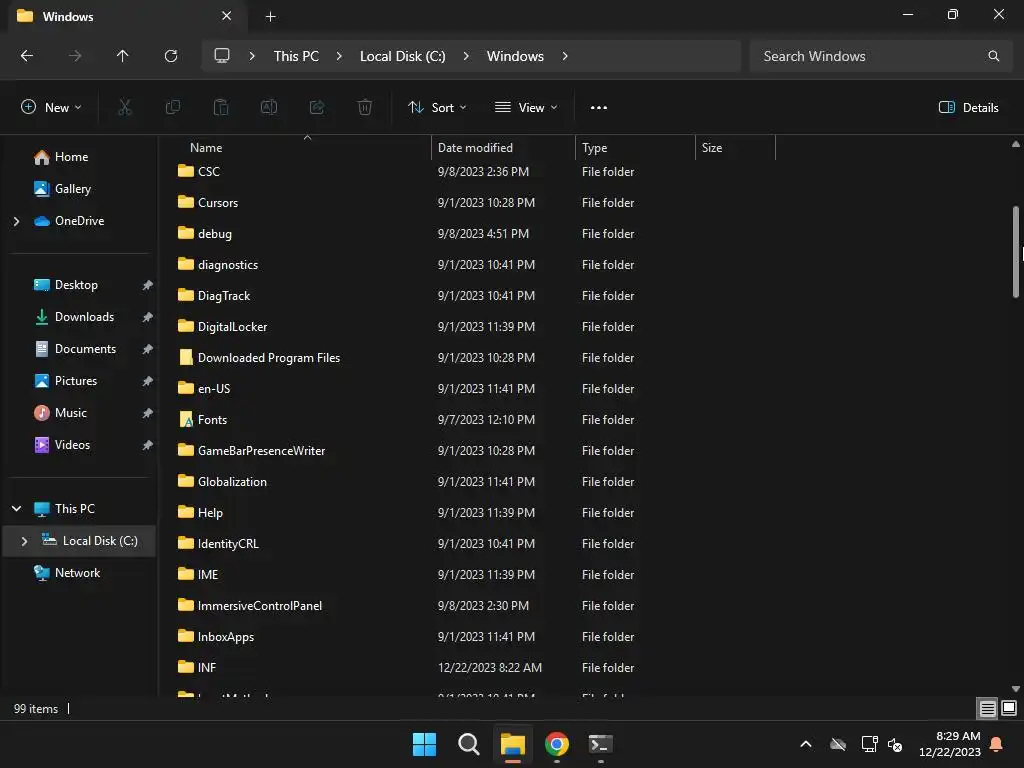
Task: Refresh the Windows folder view
Action: tap(171, 56)
